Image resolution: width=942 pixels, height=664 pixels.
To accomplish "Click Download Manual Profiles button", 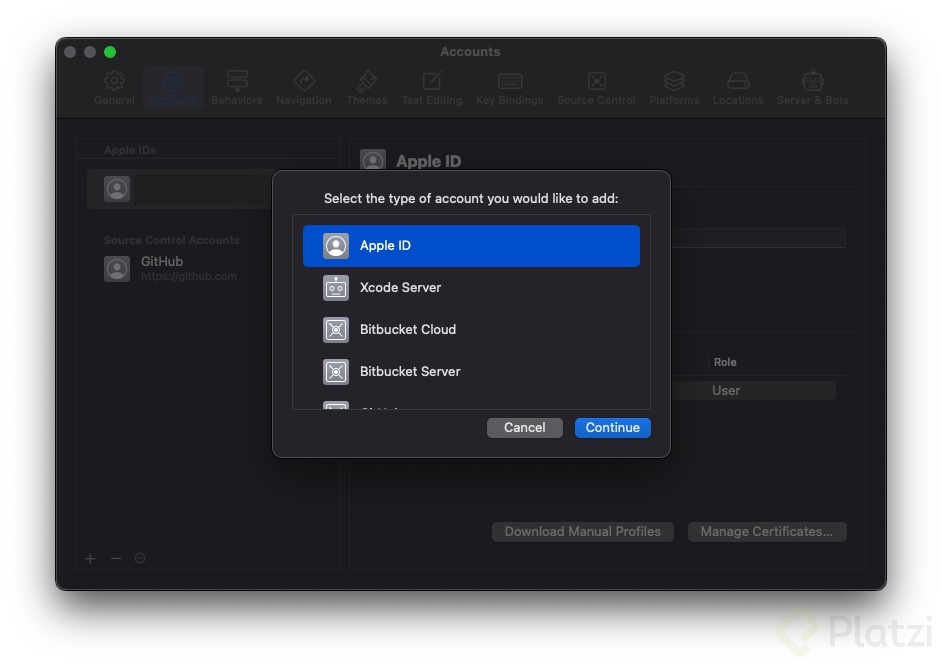I will (582, 532).
